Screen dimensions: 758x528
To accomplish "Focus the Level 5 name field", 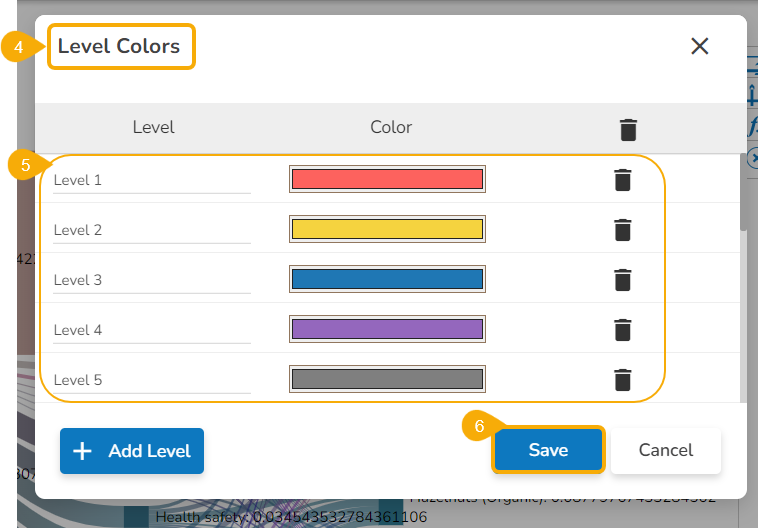I will (x=151, y=381).
